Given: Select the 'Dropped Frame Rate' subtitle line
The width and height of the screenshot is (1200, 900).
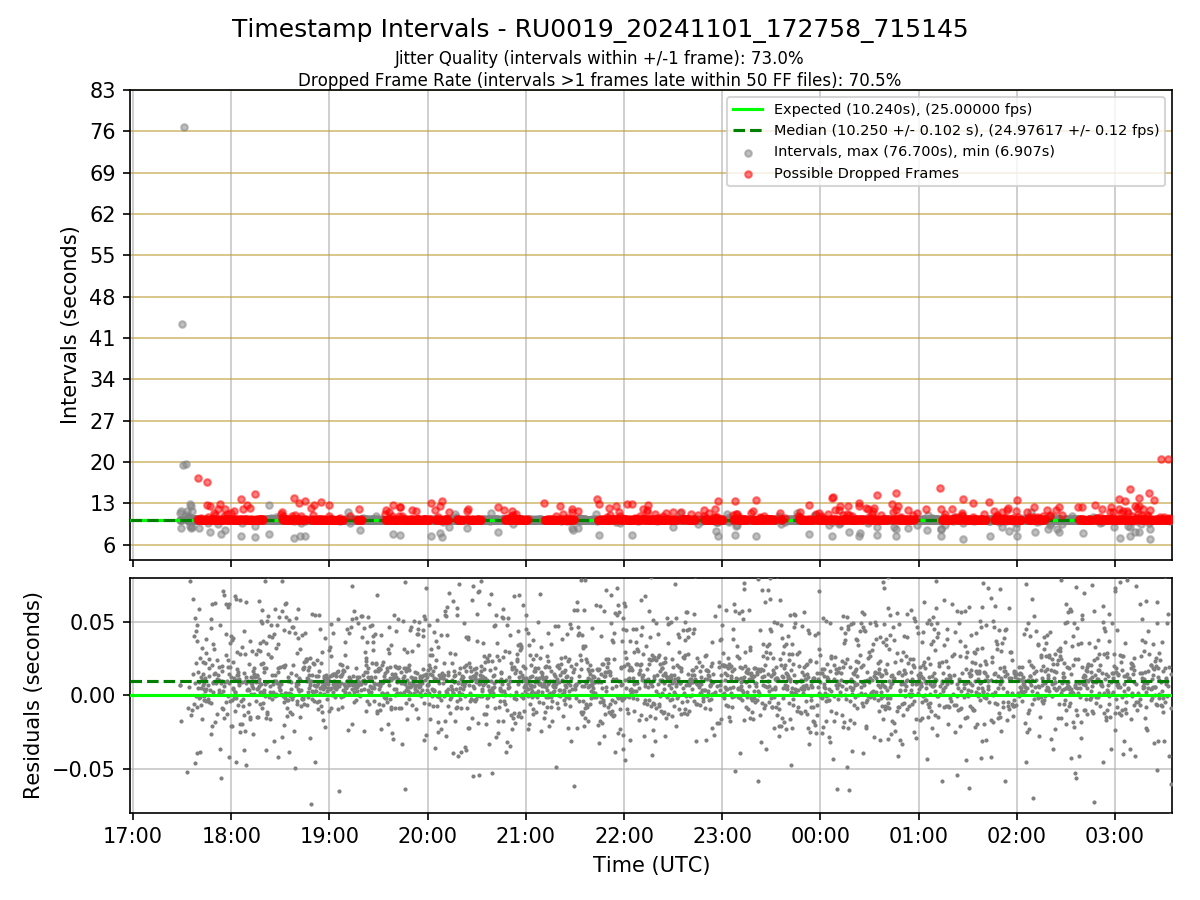Looking at the screenshot, I should [599, 79].
